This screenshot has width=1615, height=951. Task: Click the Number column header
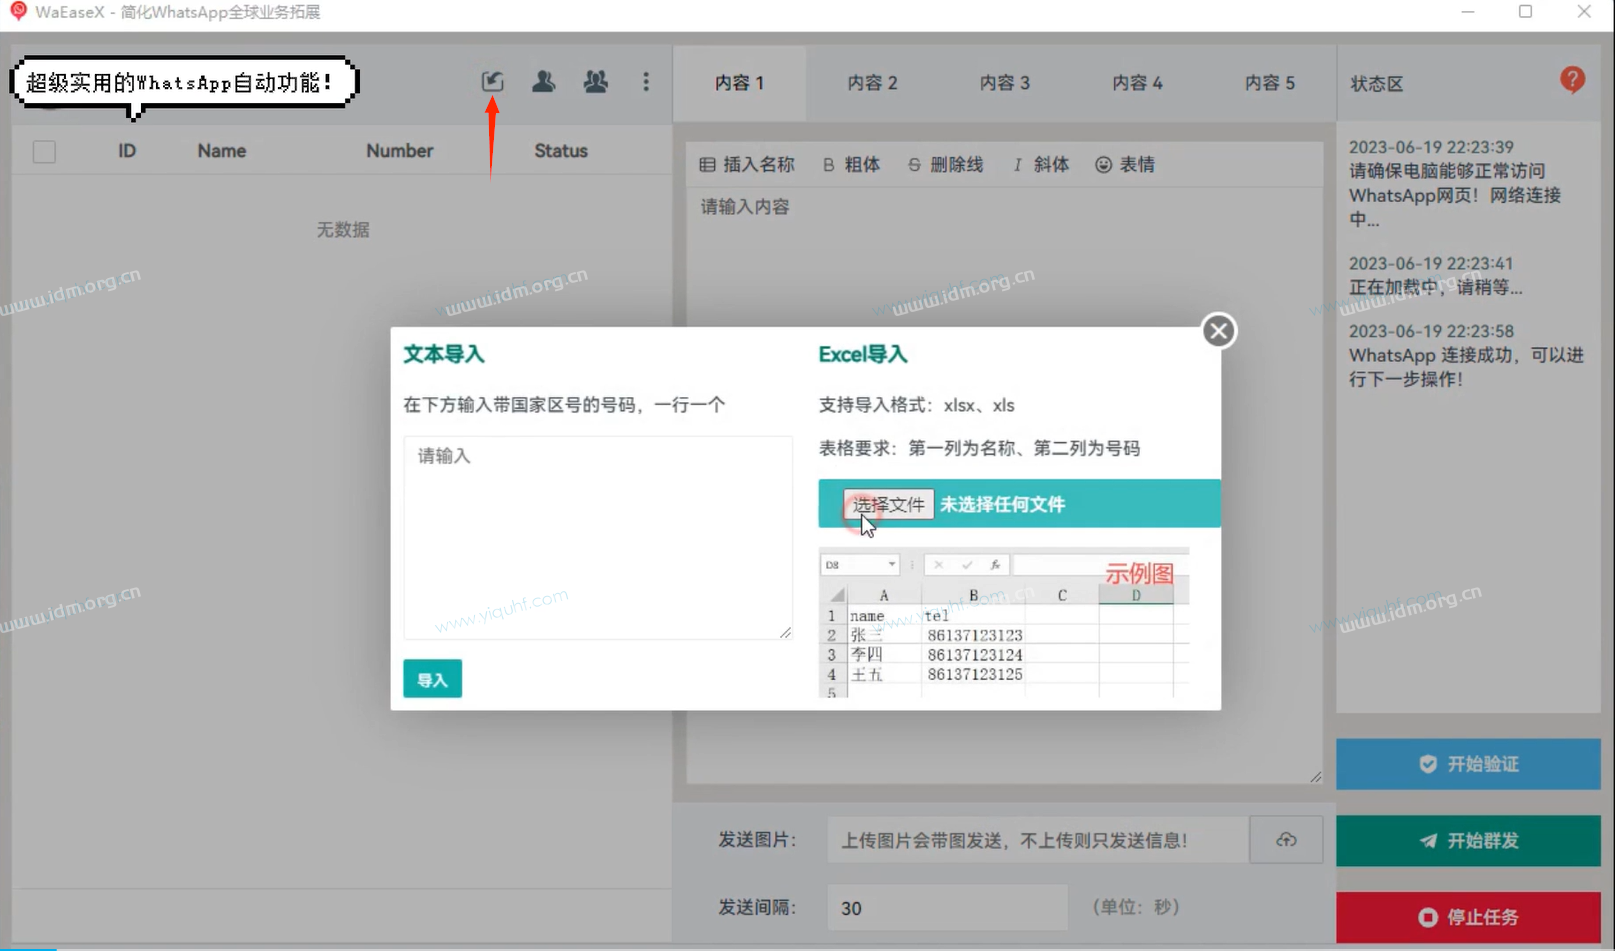399,151
